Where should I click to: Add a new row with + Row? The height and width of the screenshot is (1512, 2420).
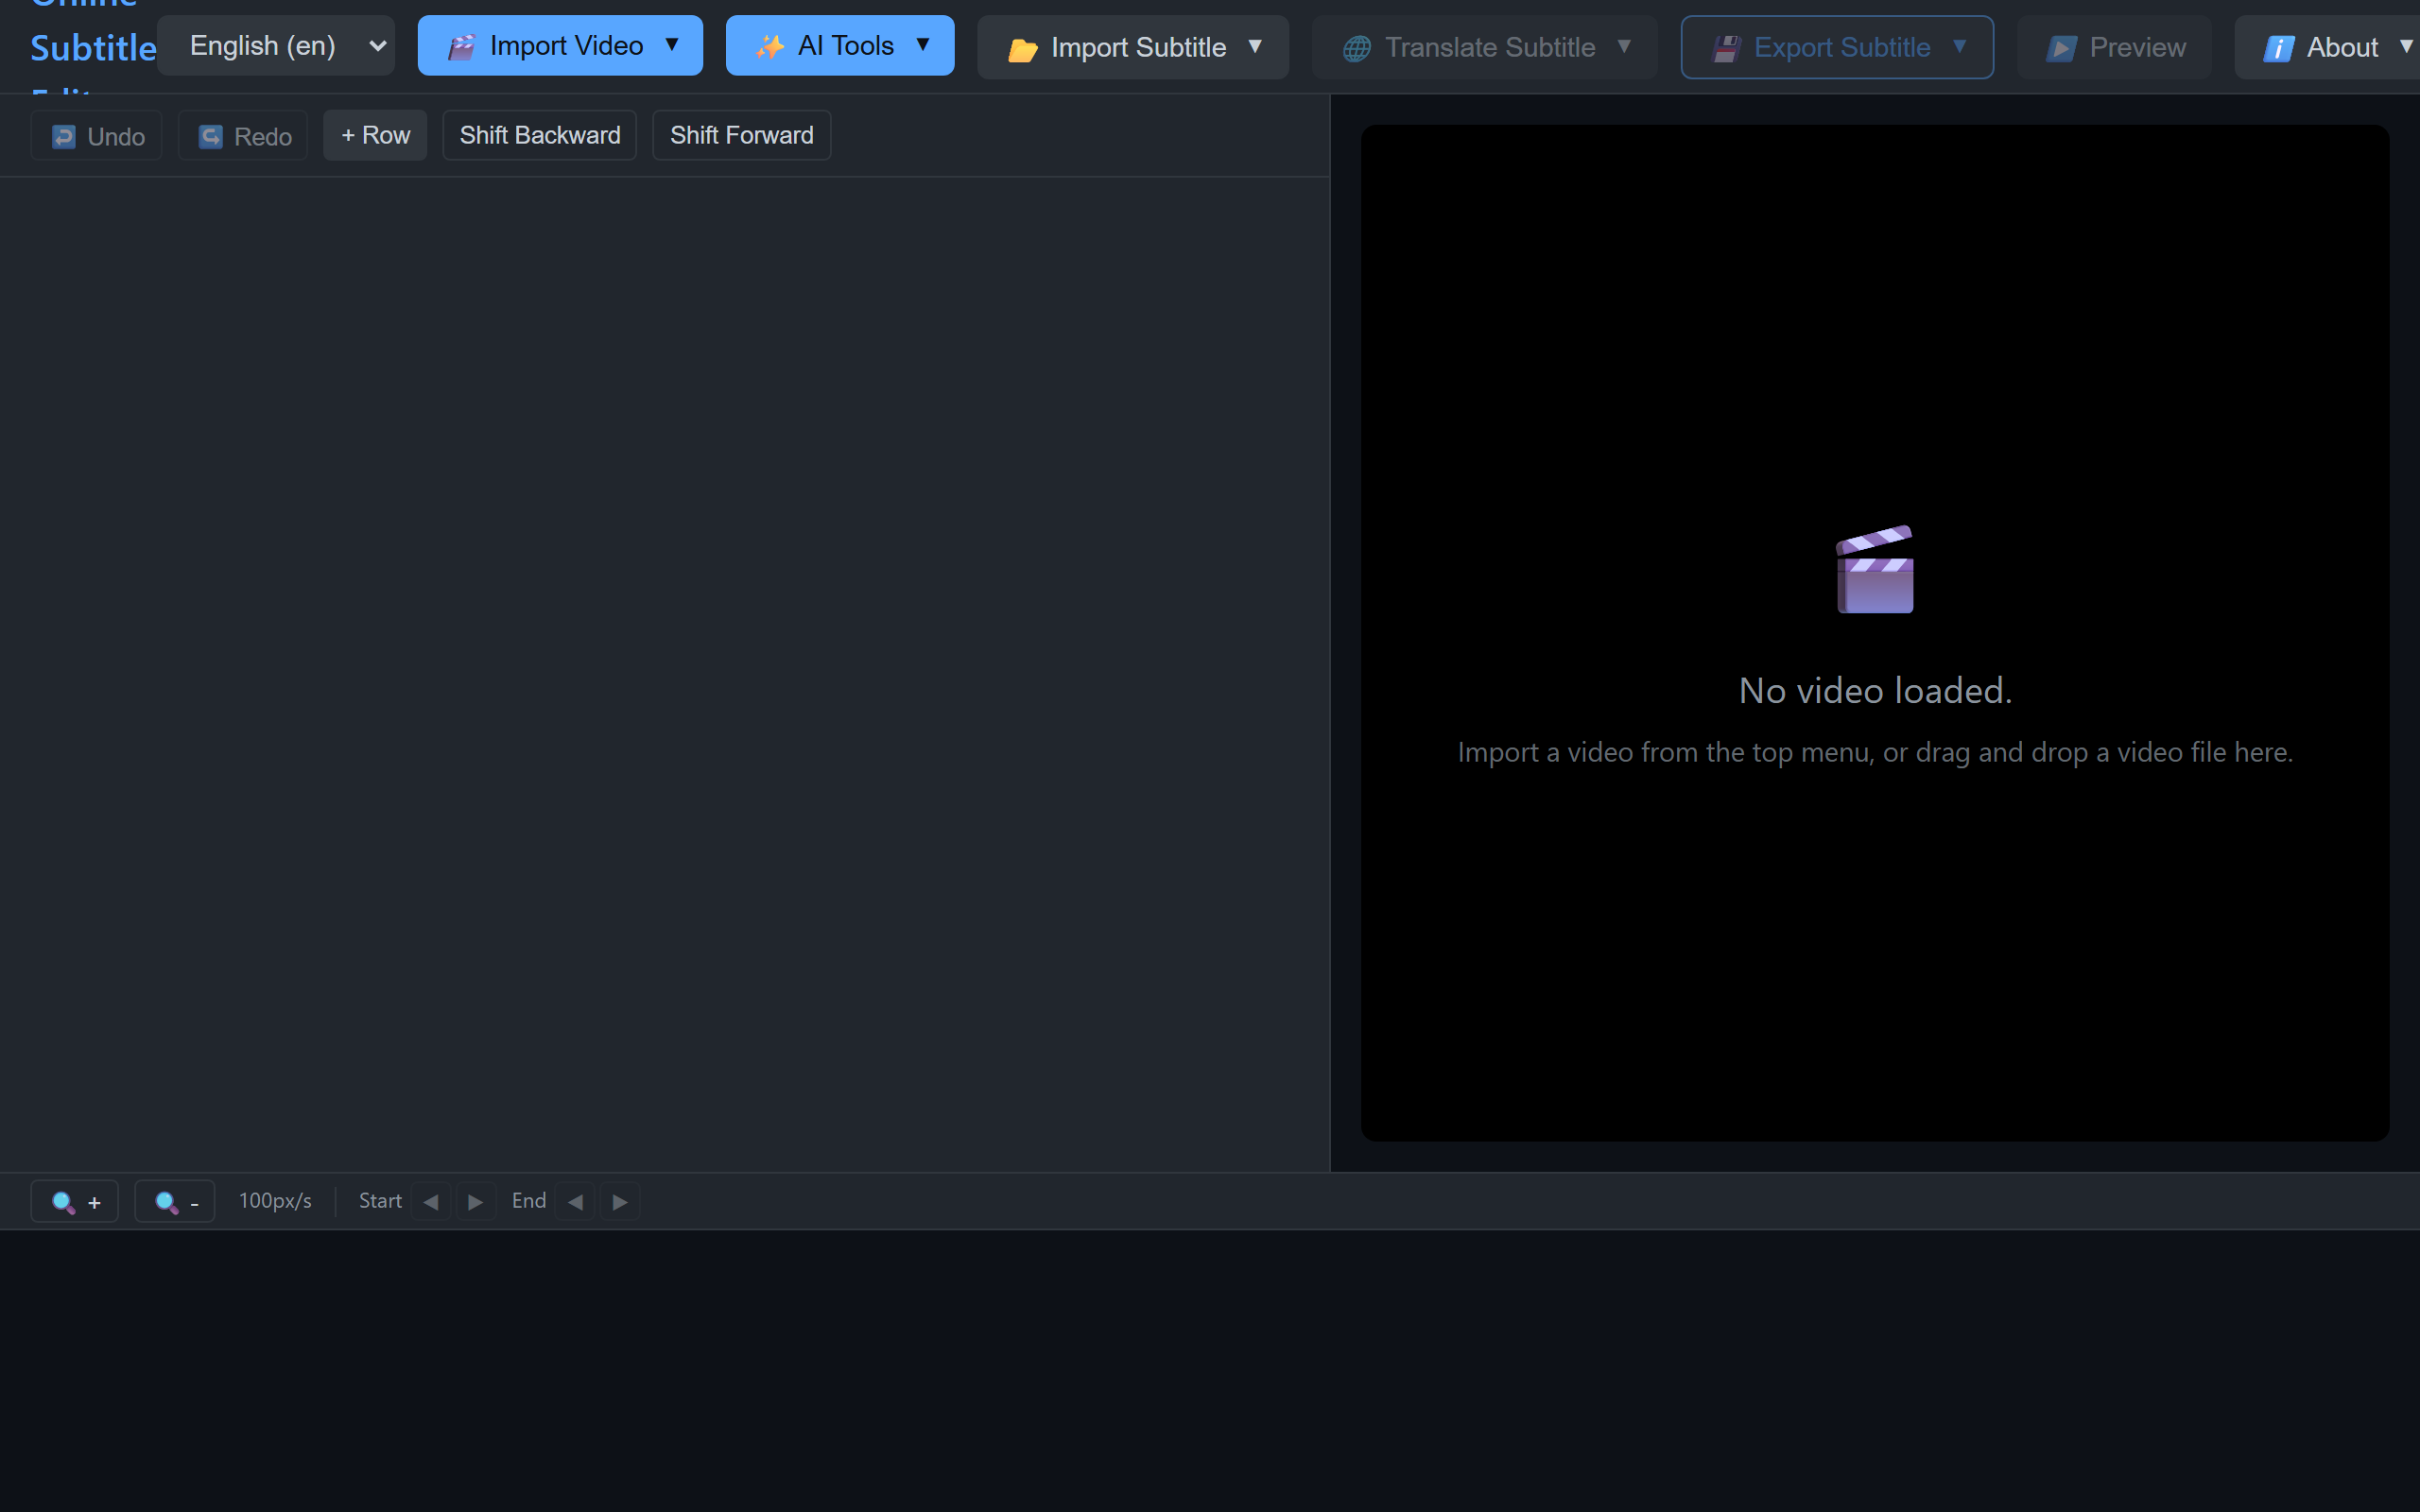point(375,135)
